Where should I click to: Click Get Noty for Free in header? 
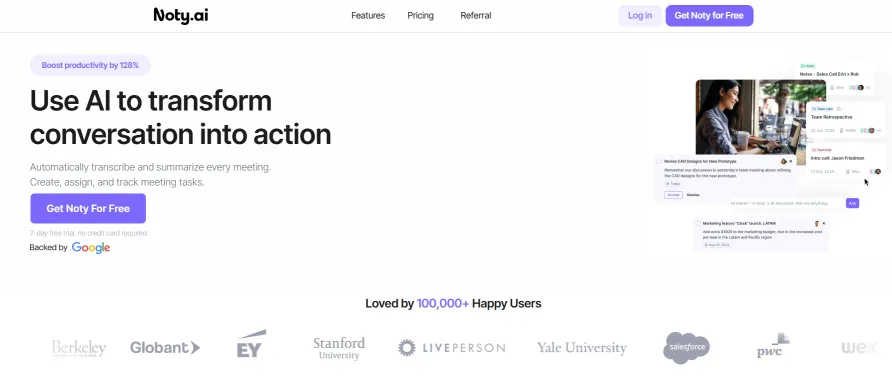coord(709,16)
